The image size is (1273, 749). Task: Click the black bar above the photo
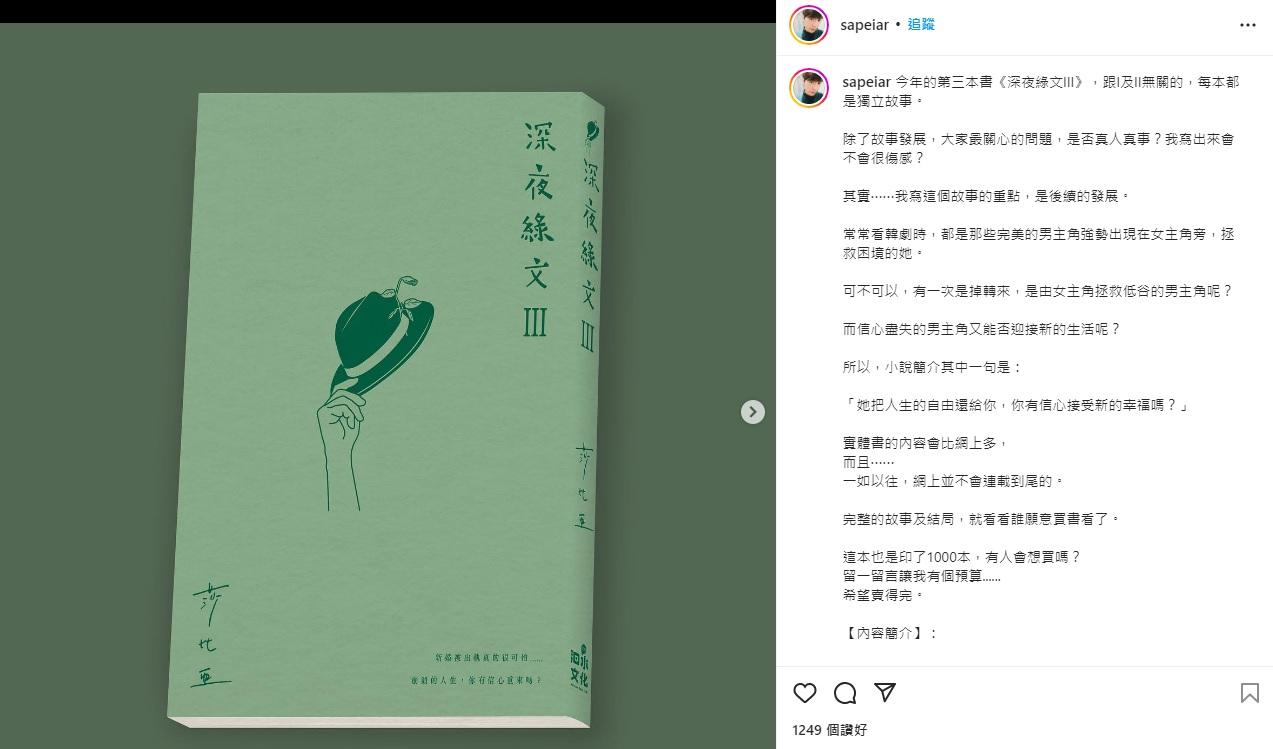[388, 11]
